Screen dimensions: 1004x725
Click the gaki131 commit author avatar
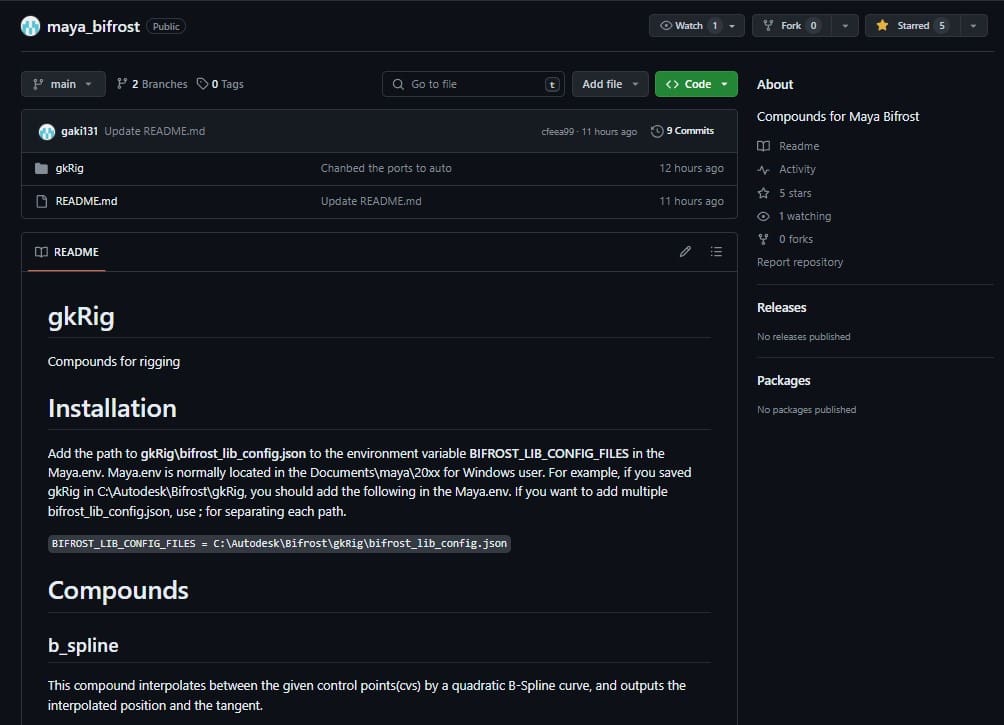pos(47,131)
